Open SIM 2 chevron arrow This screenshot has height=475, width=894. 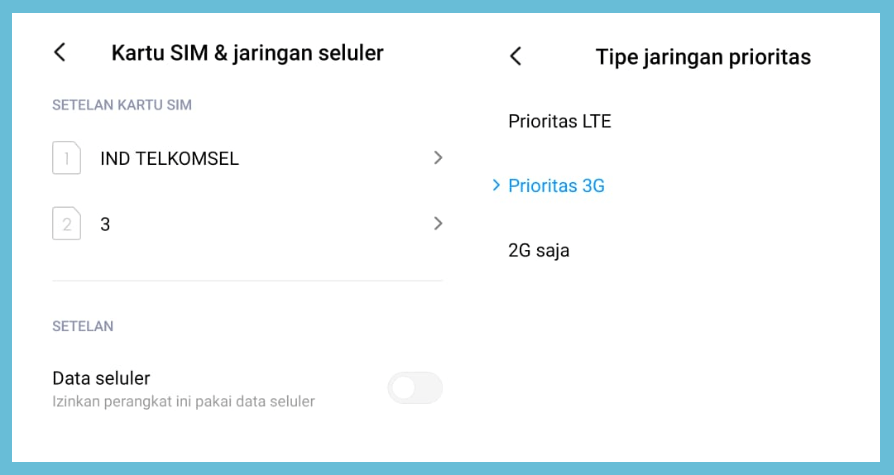[x=438, y=224]
